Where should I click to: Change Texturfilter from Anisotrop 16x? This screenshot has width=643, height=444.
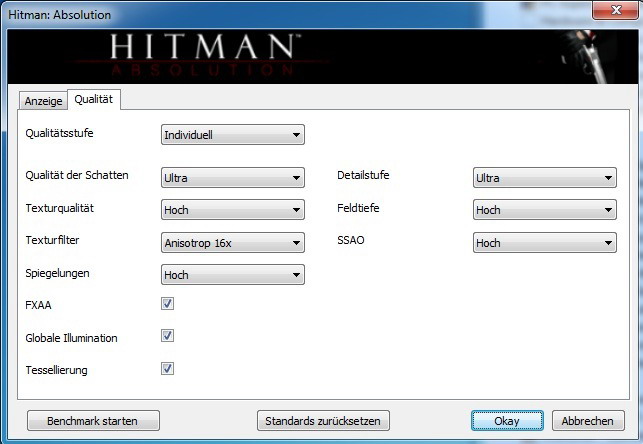pyautogui.click(x=233, y=243)
